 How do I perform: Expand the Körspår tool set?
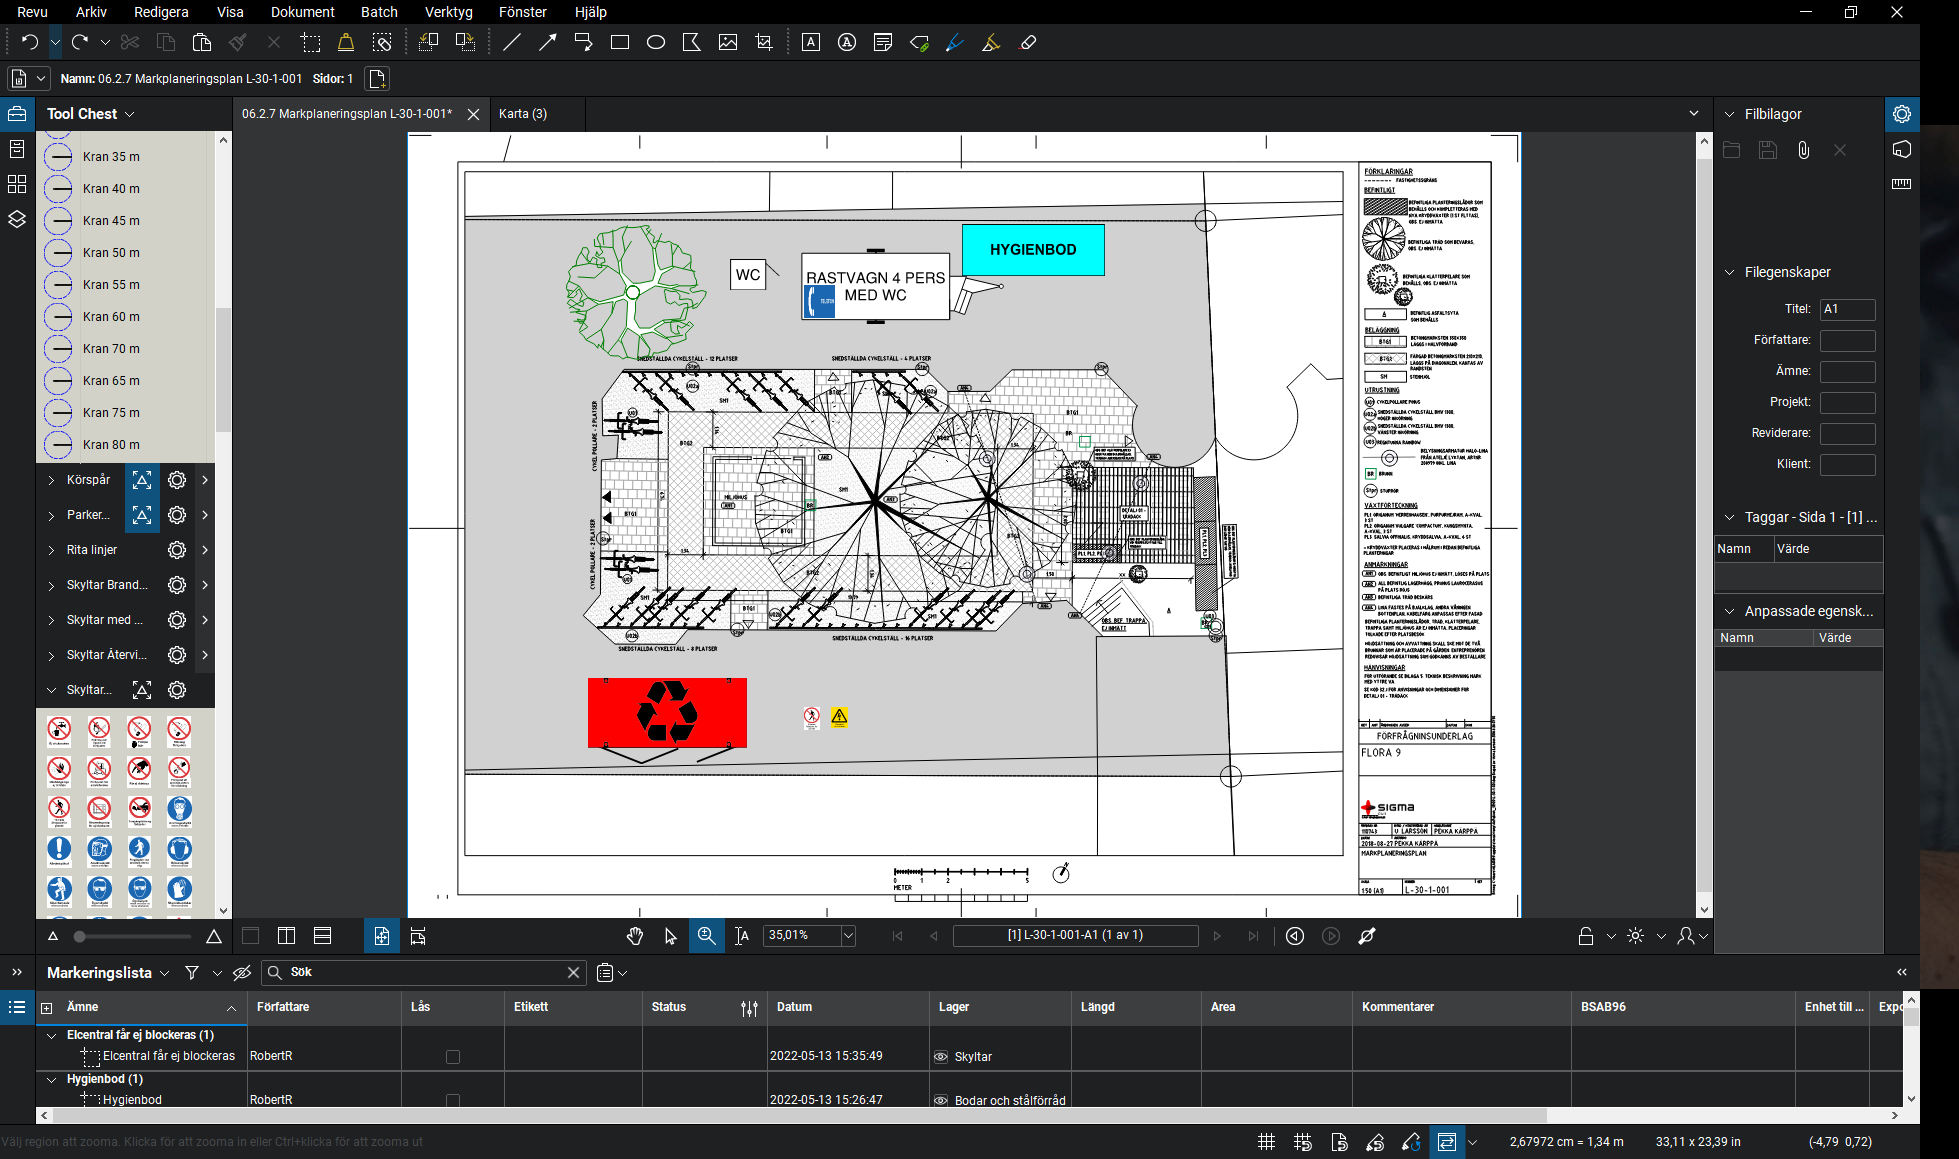[51, 481]
